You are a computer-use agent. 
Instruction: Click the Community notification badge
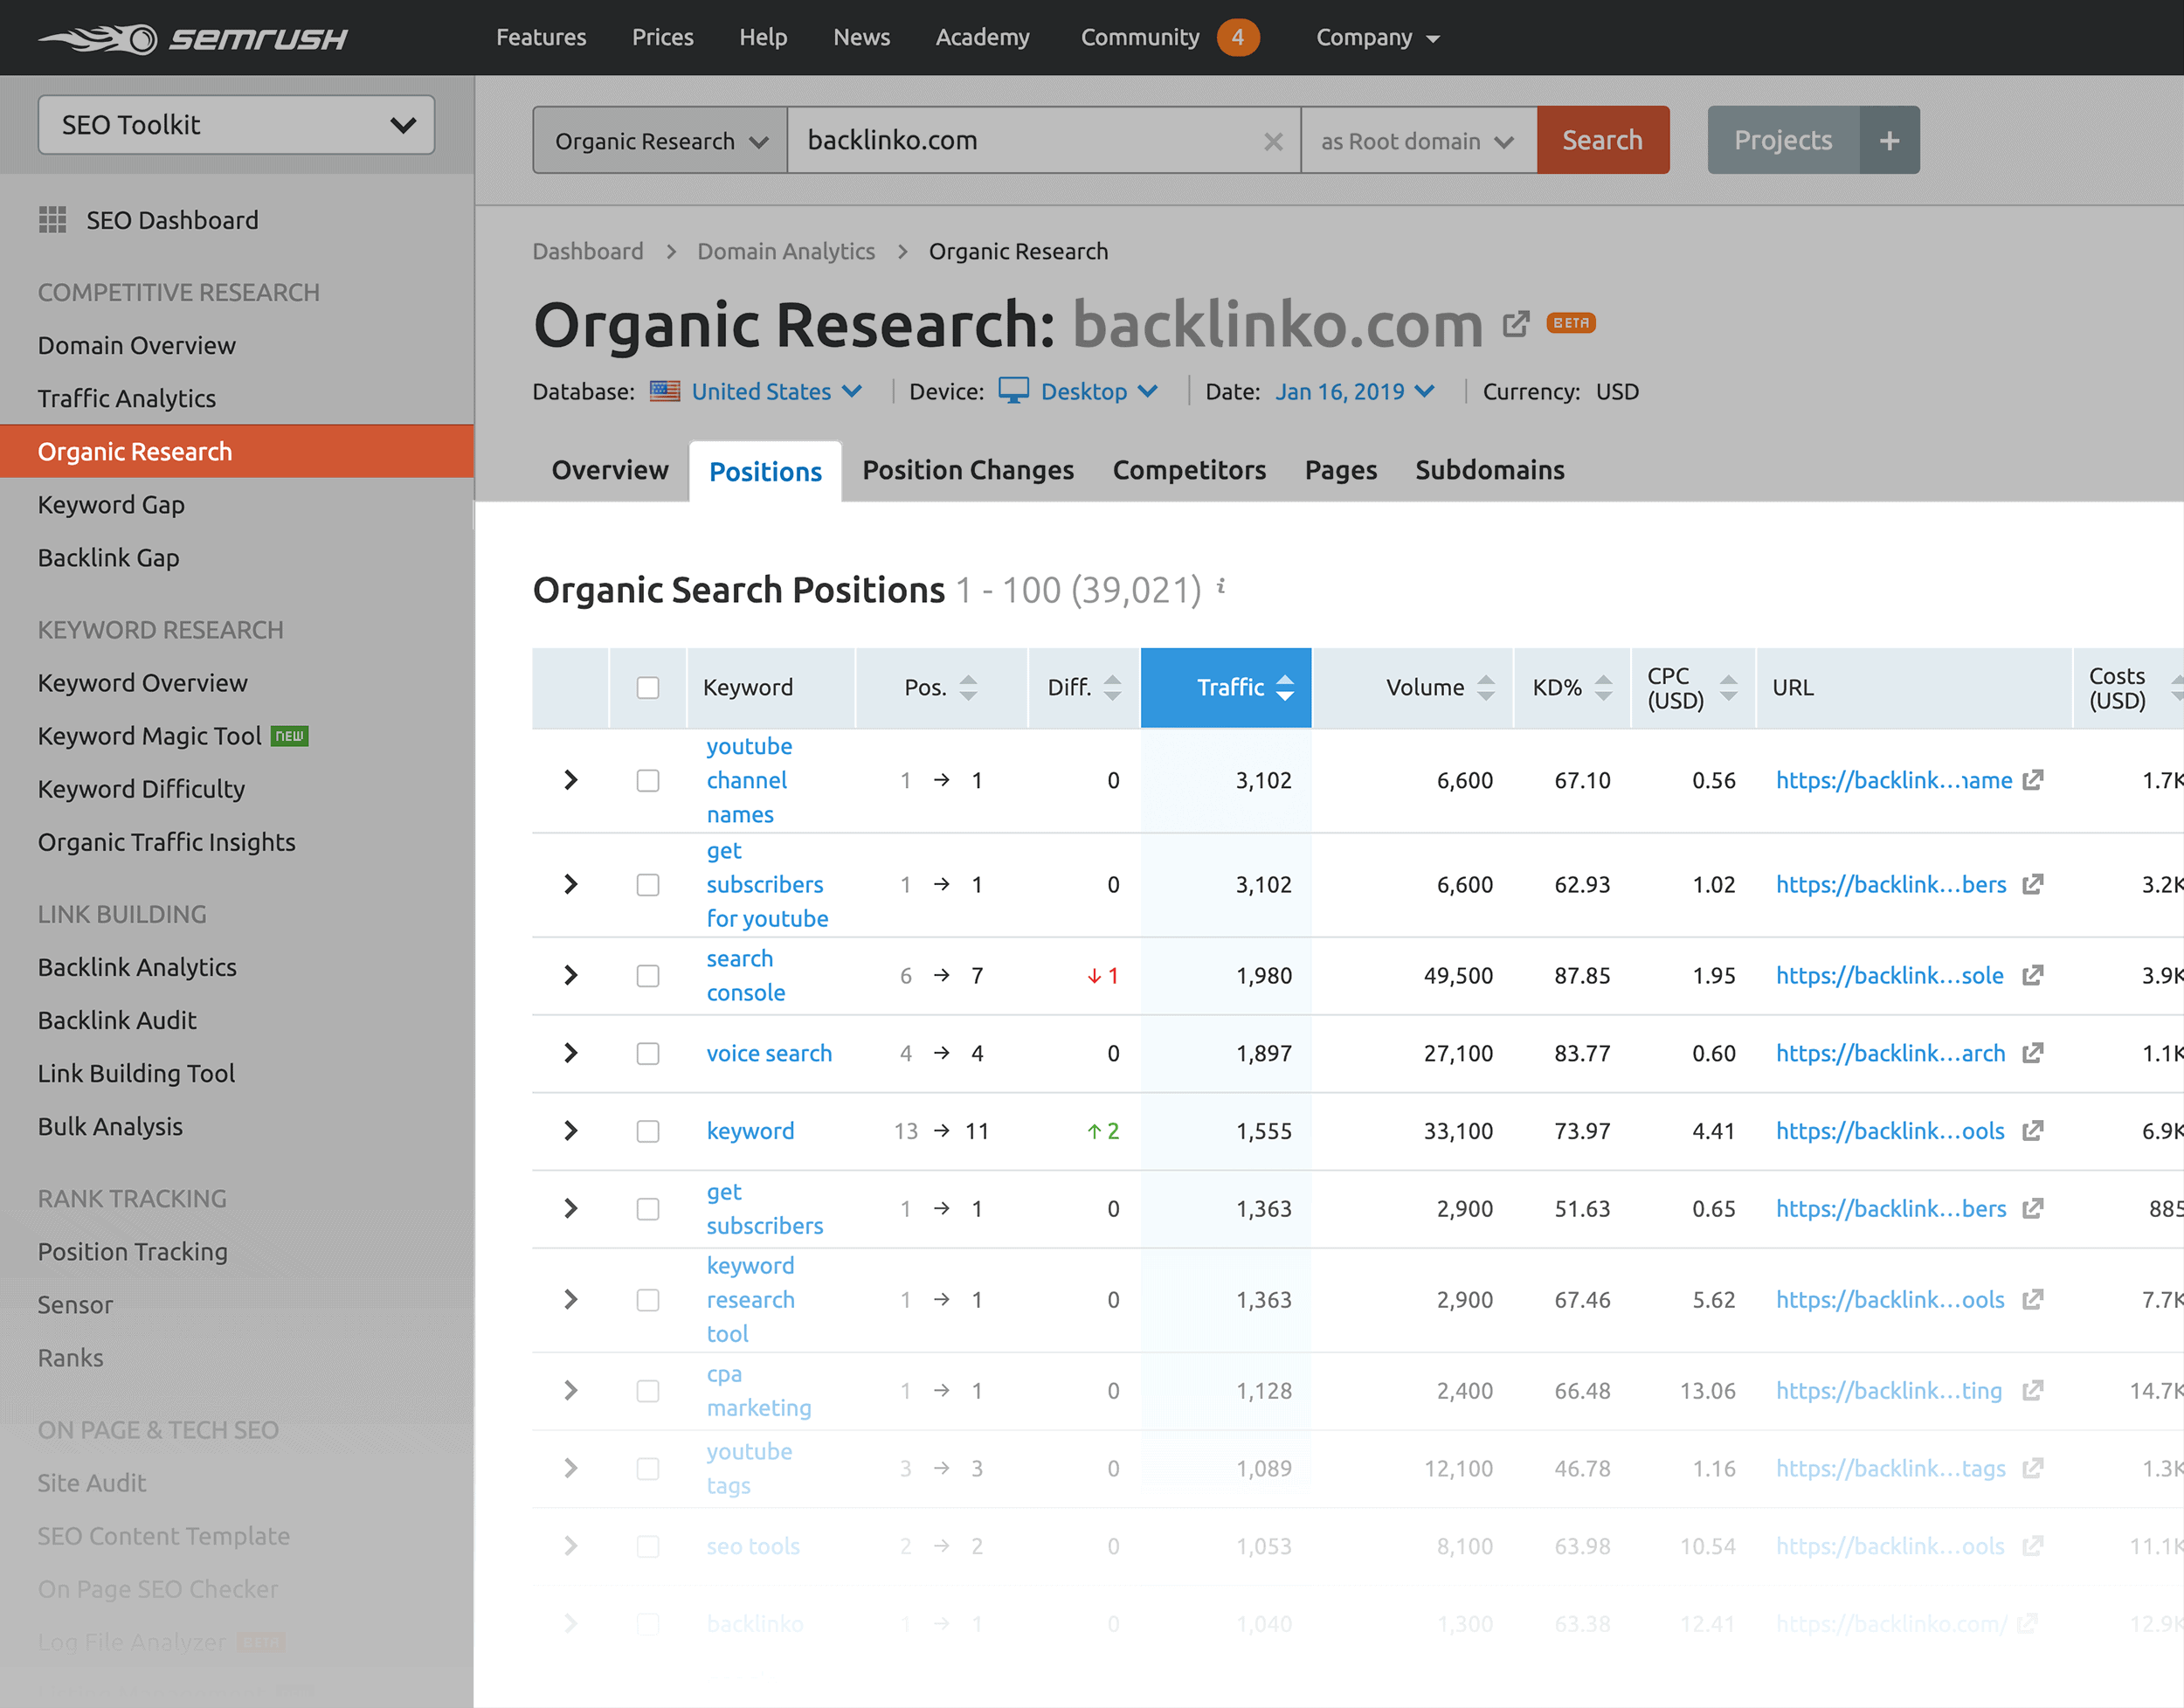pos(1235,36)
